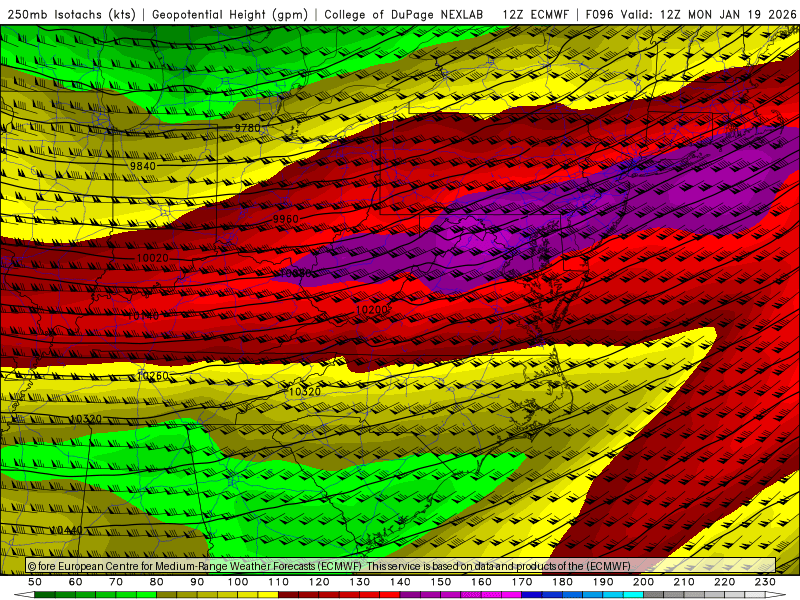Click the 120 value on color scale
The height and width of the screenshot is (600, 800).
(319, 582)
